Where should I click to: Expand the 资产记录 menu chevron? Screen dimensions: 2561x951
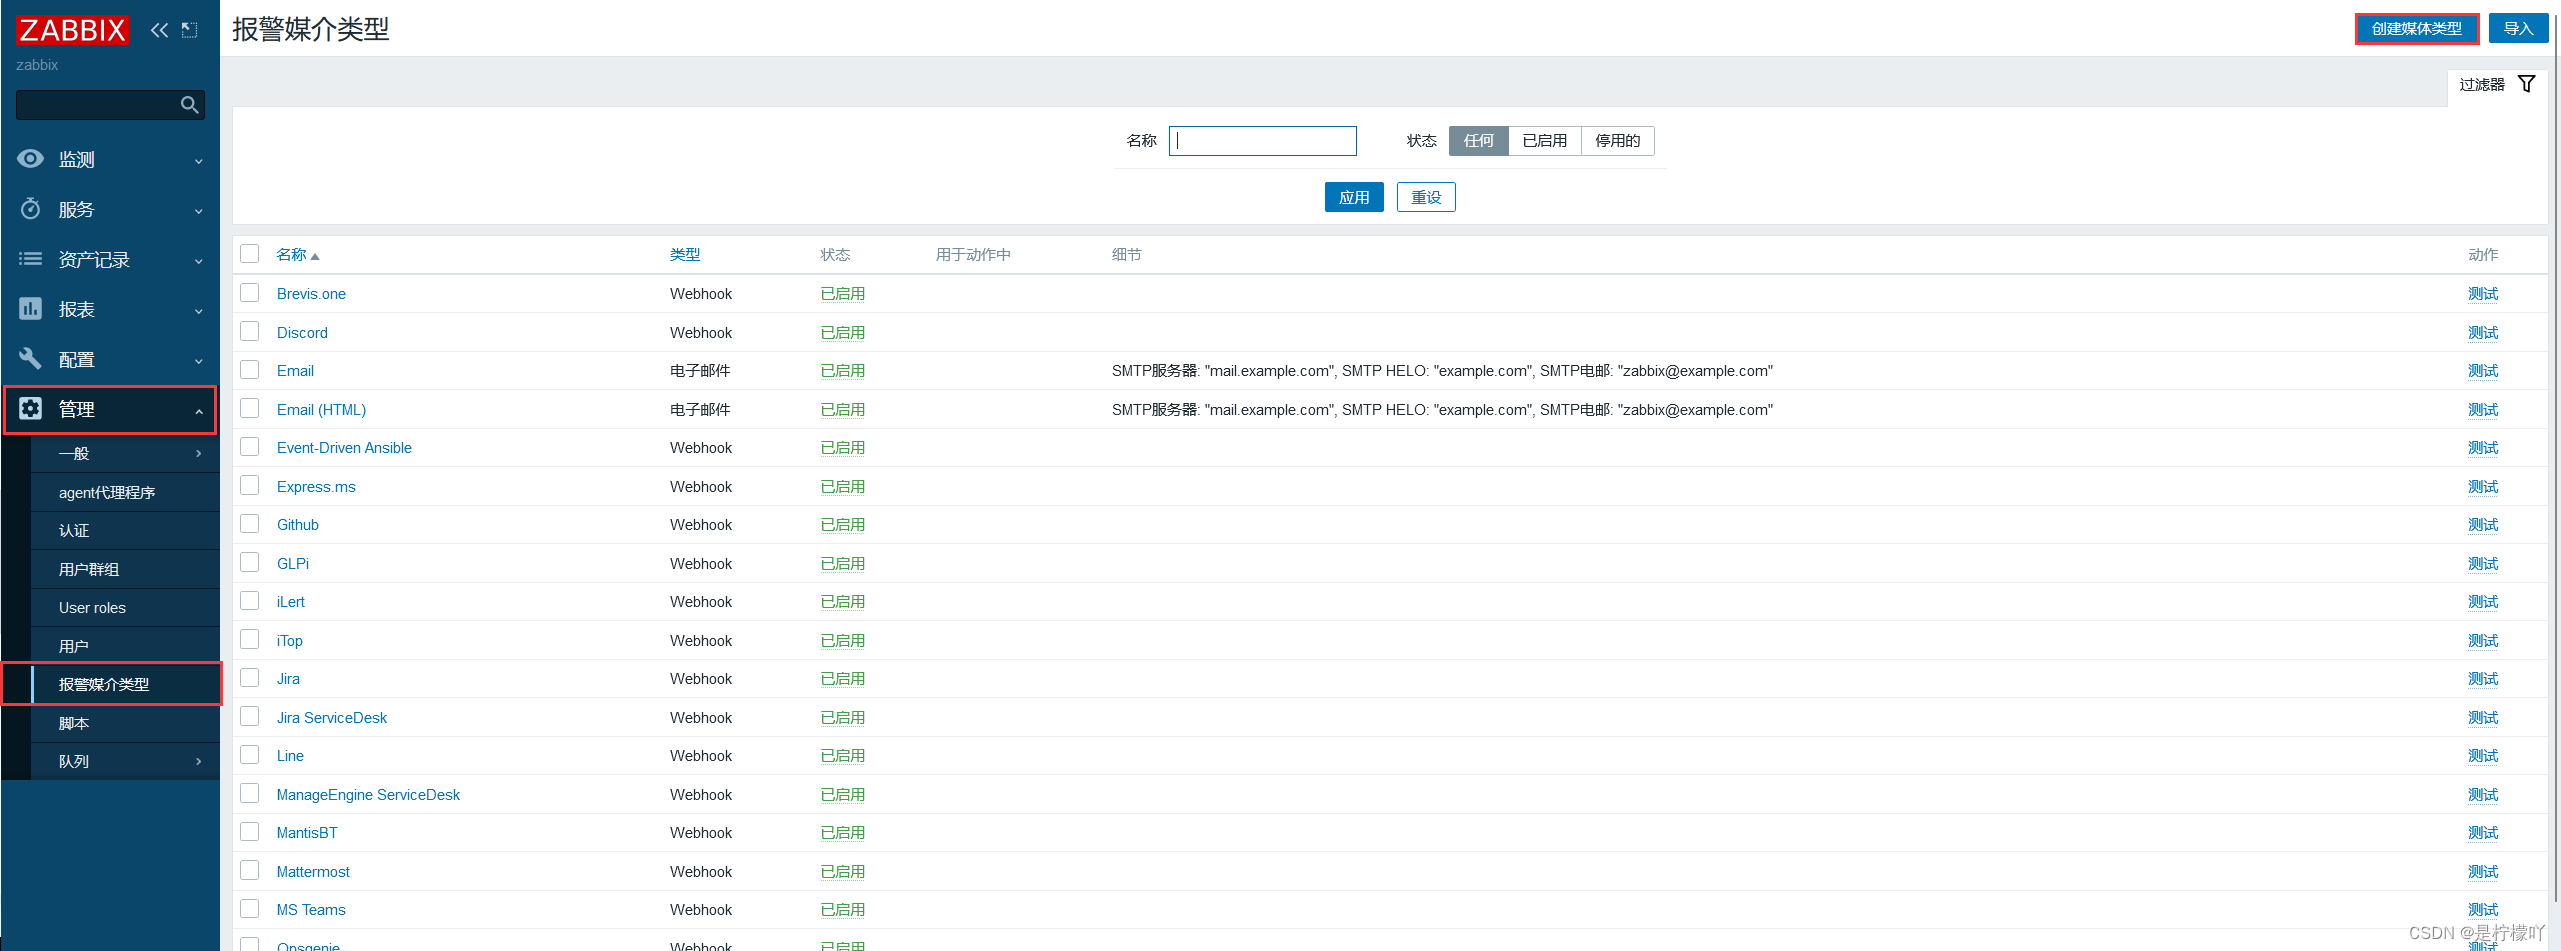click(x=198, y=261)
